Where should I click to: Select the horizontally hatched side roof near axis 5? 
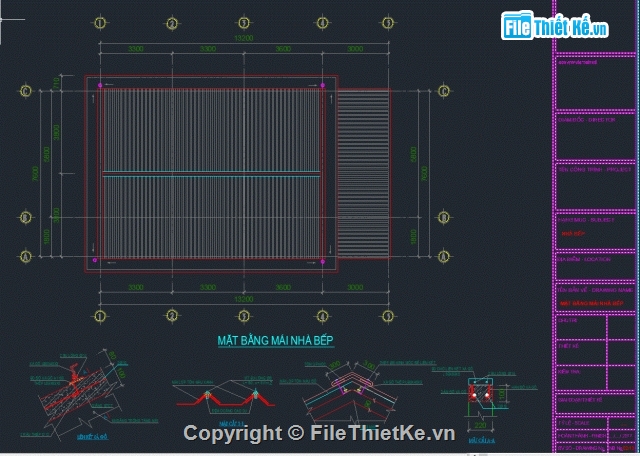pyautogui.click(x=363, y=174)
